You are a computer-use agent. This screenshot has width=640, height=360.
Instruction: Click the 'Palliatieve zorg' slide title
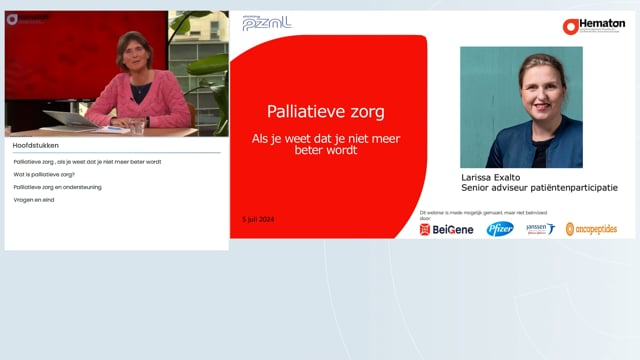coord(326,111)
